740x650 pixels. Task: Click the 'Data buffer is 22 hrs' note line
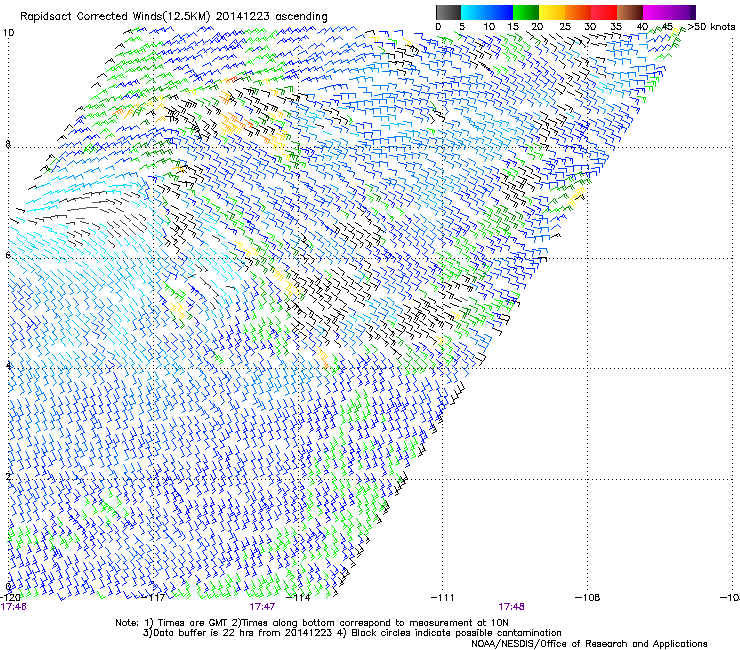tap(352, 633)
